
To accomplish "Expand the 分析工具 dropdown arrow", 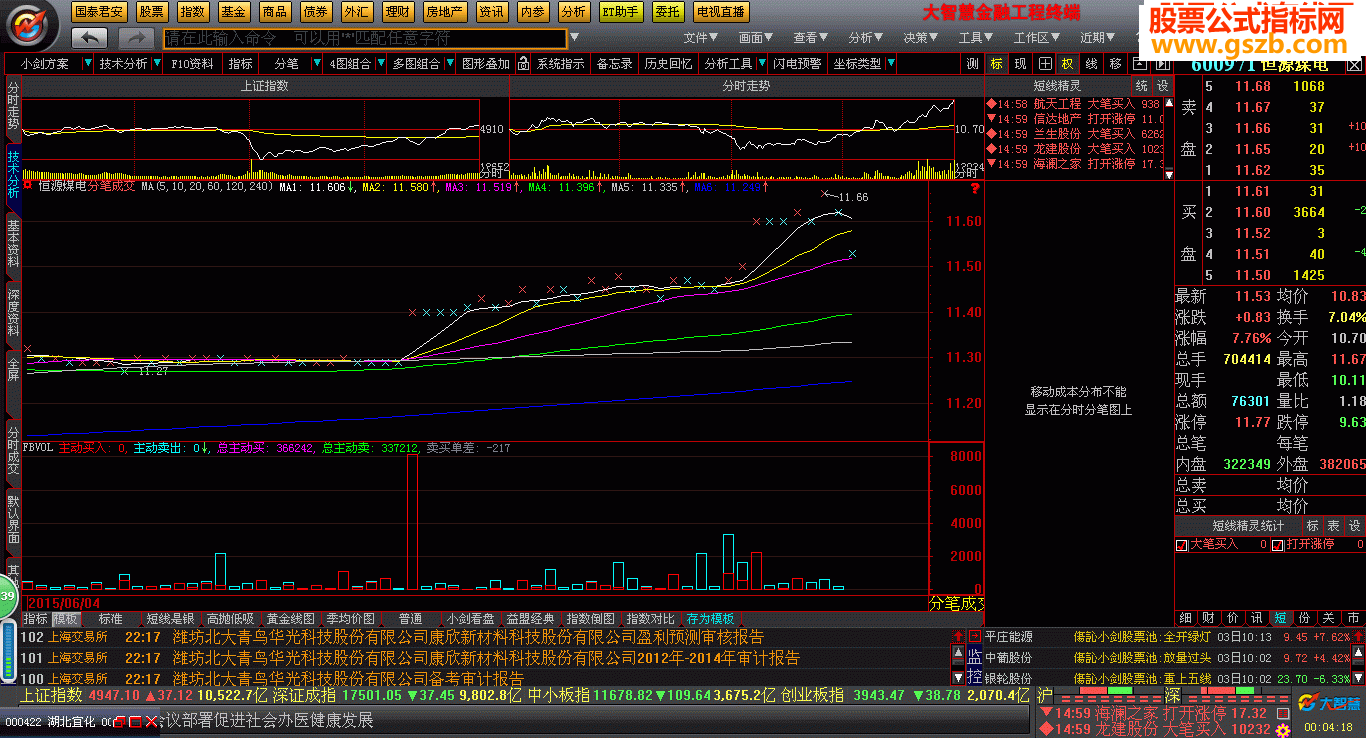I will (x=761, y=64).
